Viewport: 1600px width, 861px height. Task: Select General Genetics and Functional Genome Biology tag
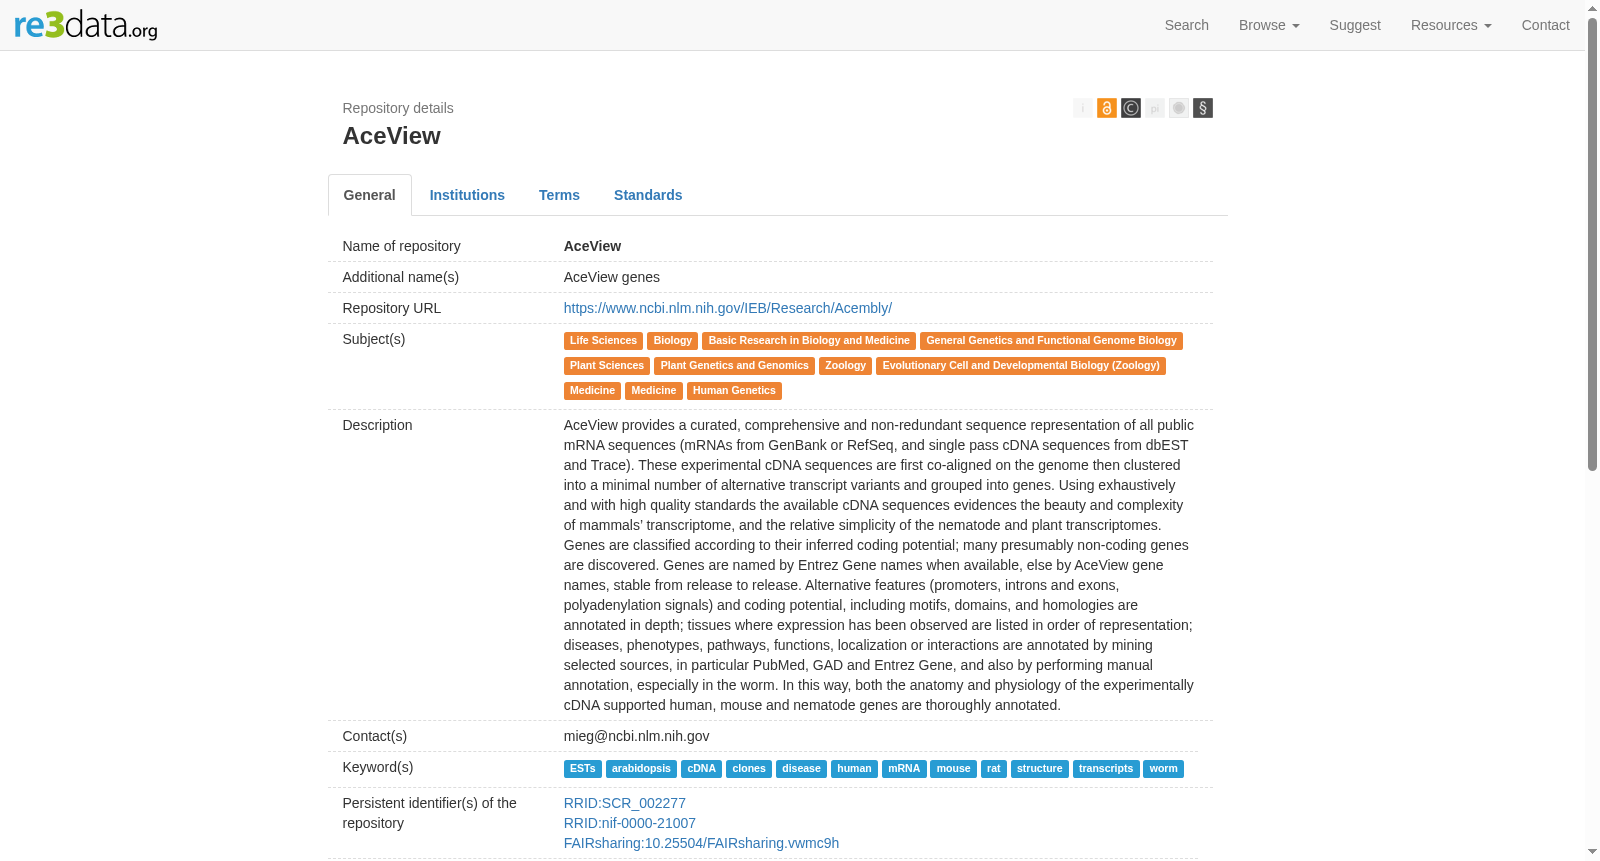[x=1051, y=341]
